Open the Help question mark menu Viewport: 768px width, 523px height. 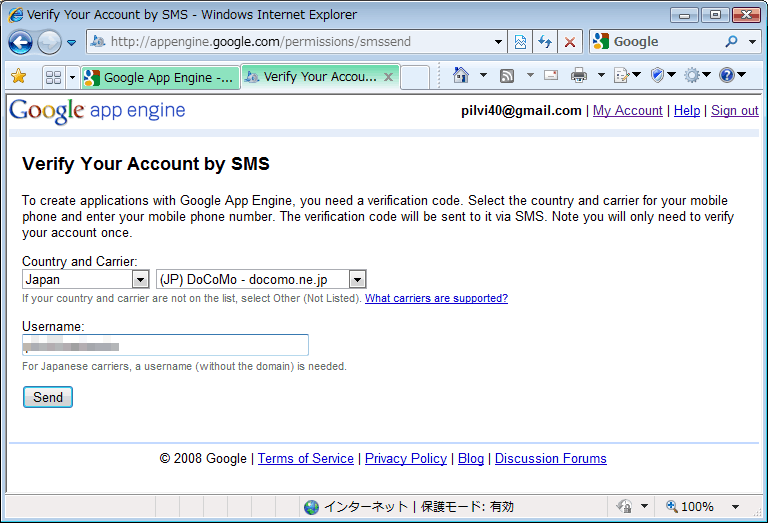[x=732, y=75]
